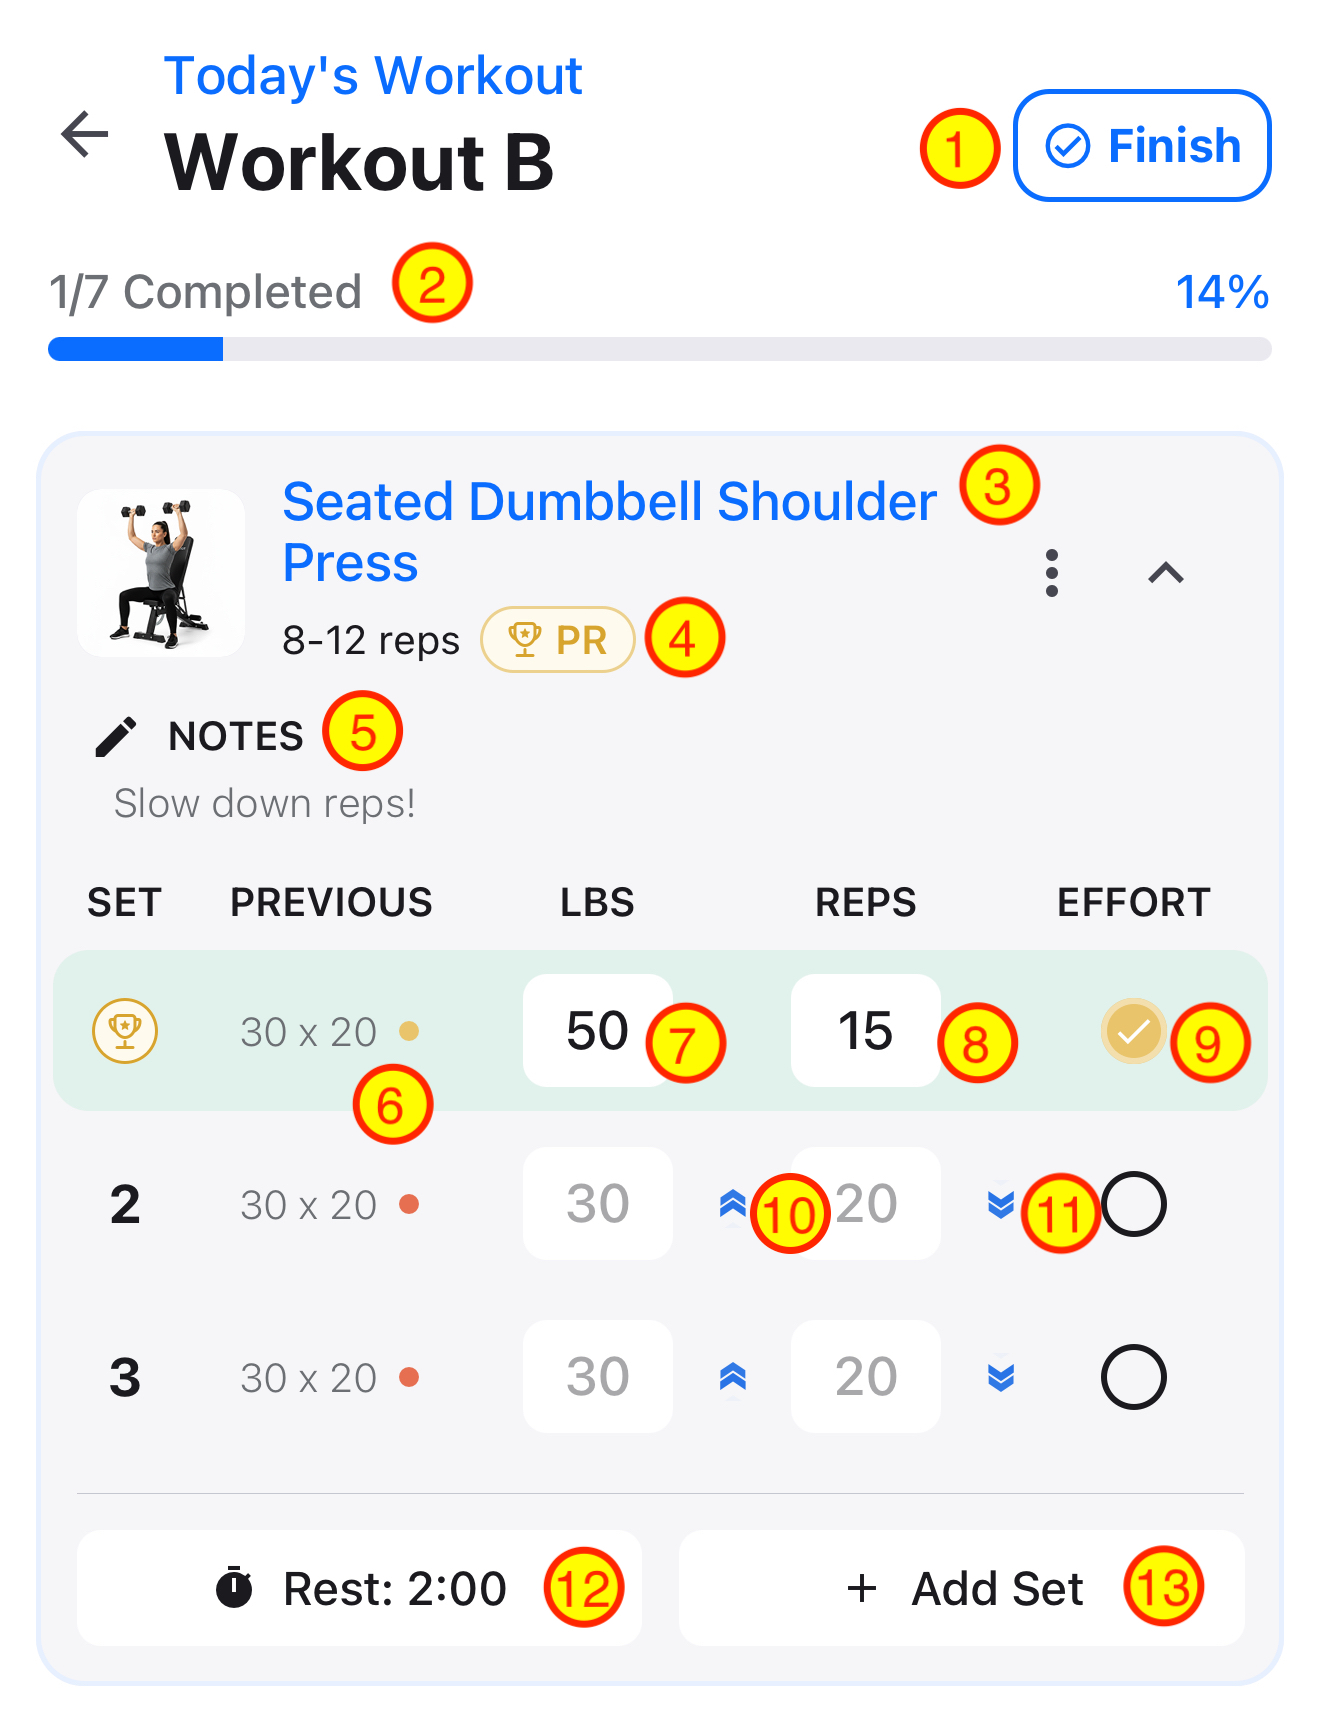Finish the workout
The image size is (1320, 1714).
pyautogui.click(x=1142, y=146)
